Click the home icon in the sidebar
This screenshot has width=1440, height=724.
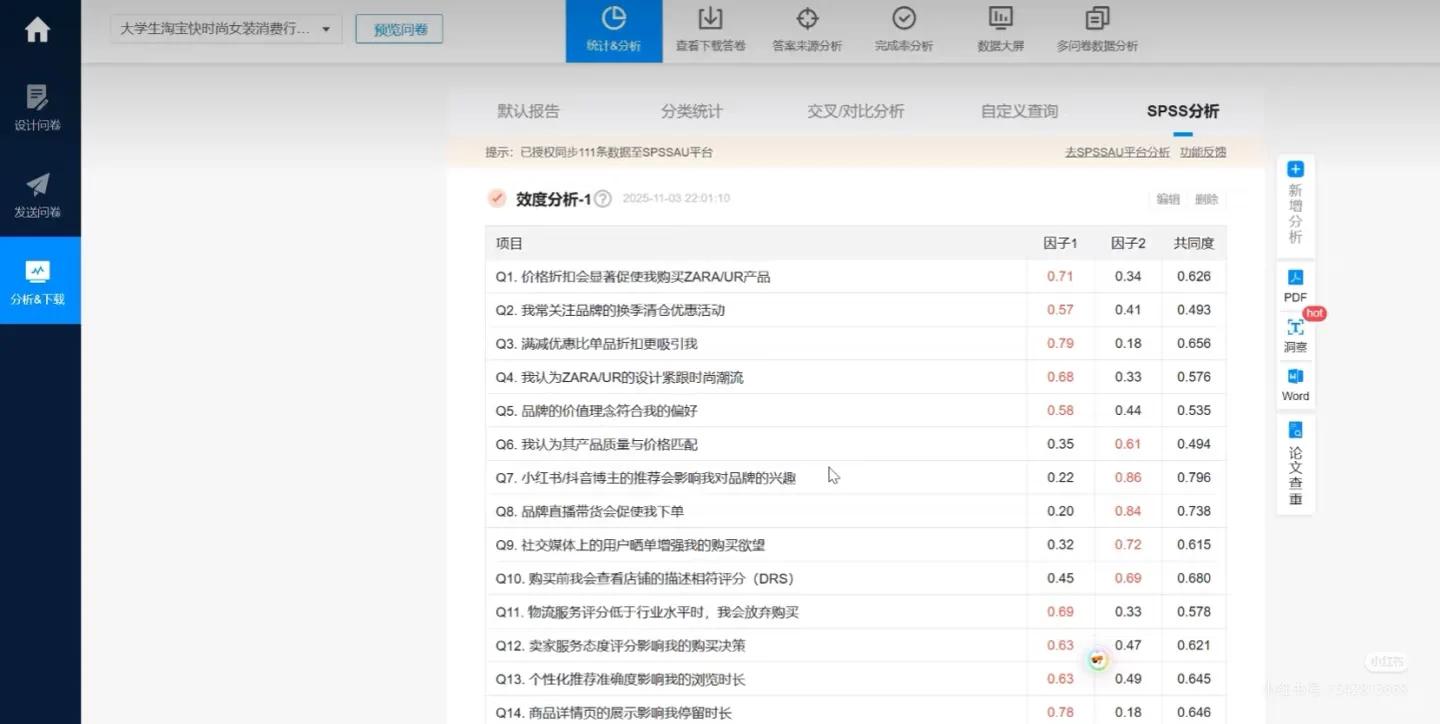[37, 30]
